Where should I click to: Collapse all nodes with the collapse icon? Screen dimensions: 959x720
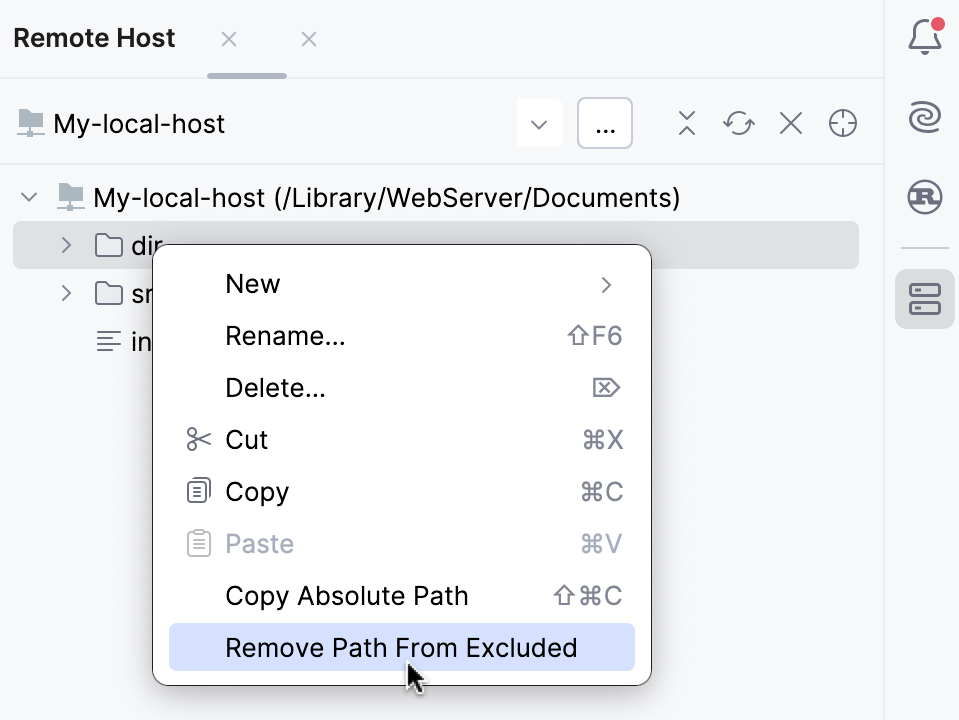(686, 123)
